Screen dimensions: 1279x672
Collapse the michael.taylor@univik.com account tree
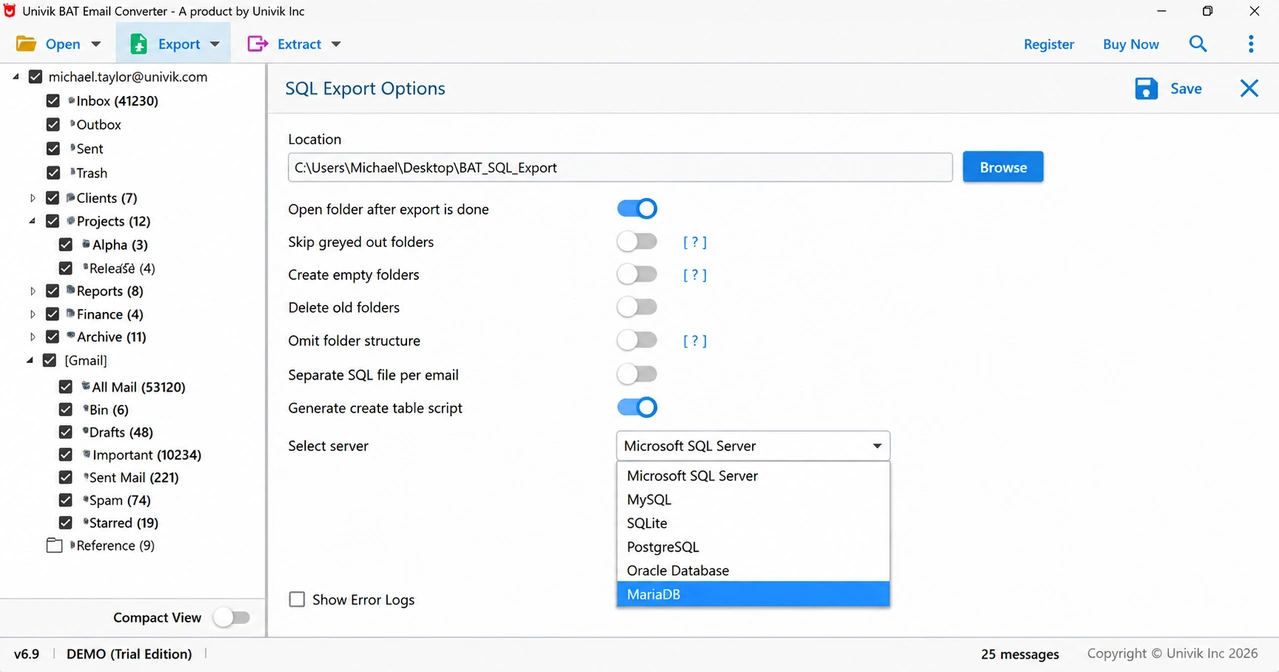coord(17,77)
